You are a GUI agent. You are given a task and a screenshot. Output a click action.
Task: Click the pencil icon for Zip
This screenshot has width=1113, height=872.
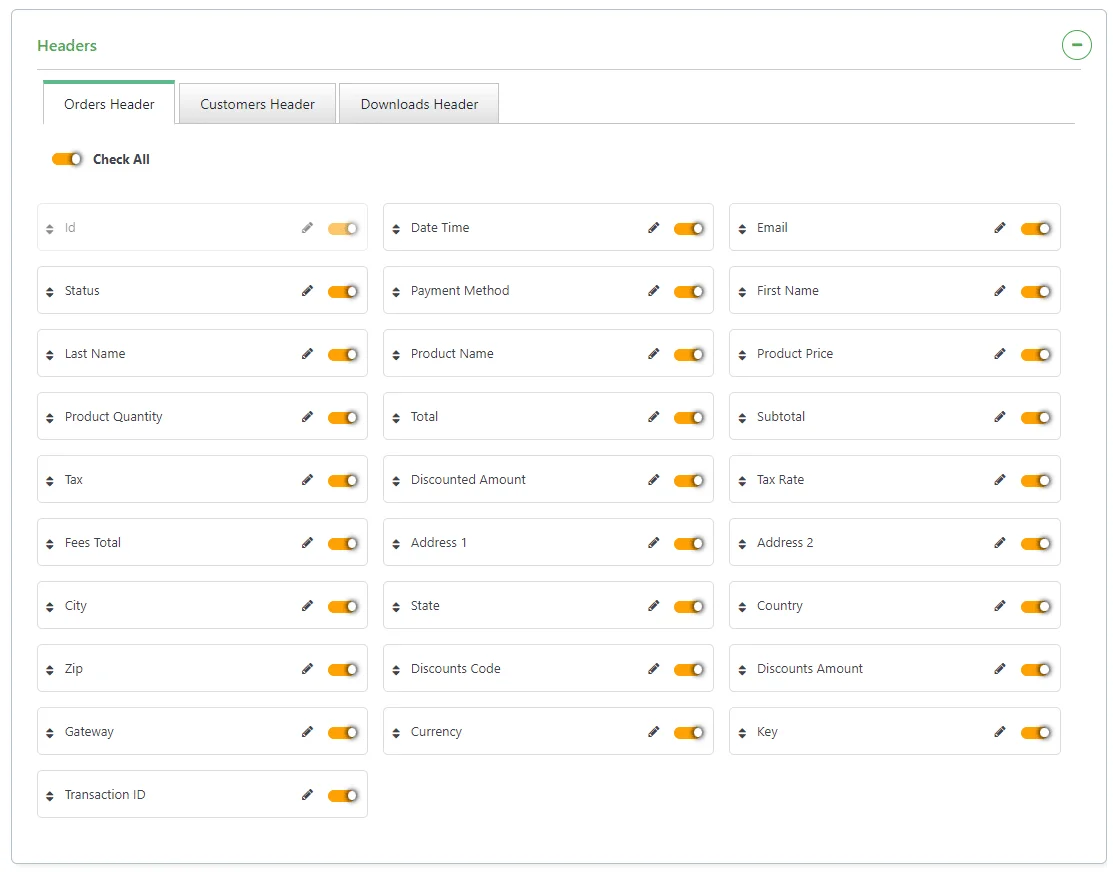pyautogui.click(x=308, y=669)
